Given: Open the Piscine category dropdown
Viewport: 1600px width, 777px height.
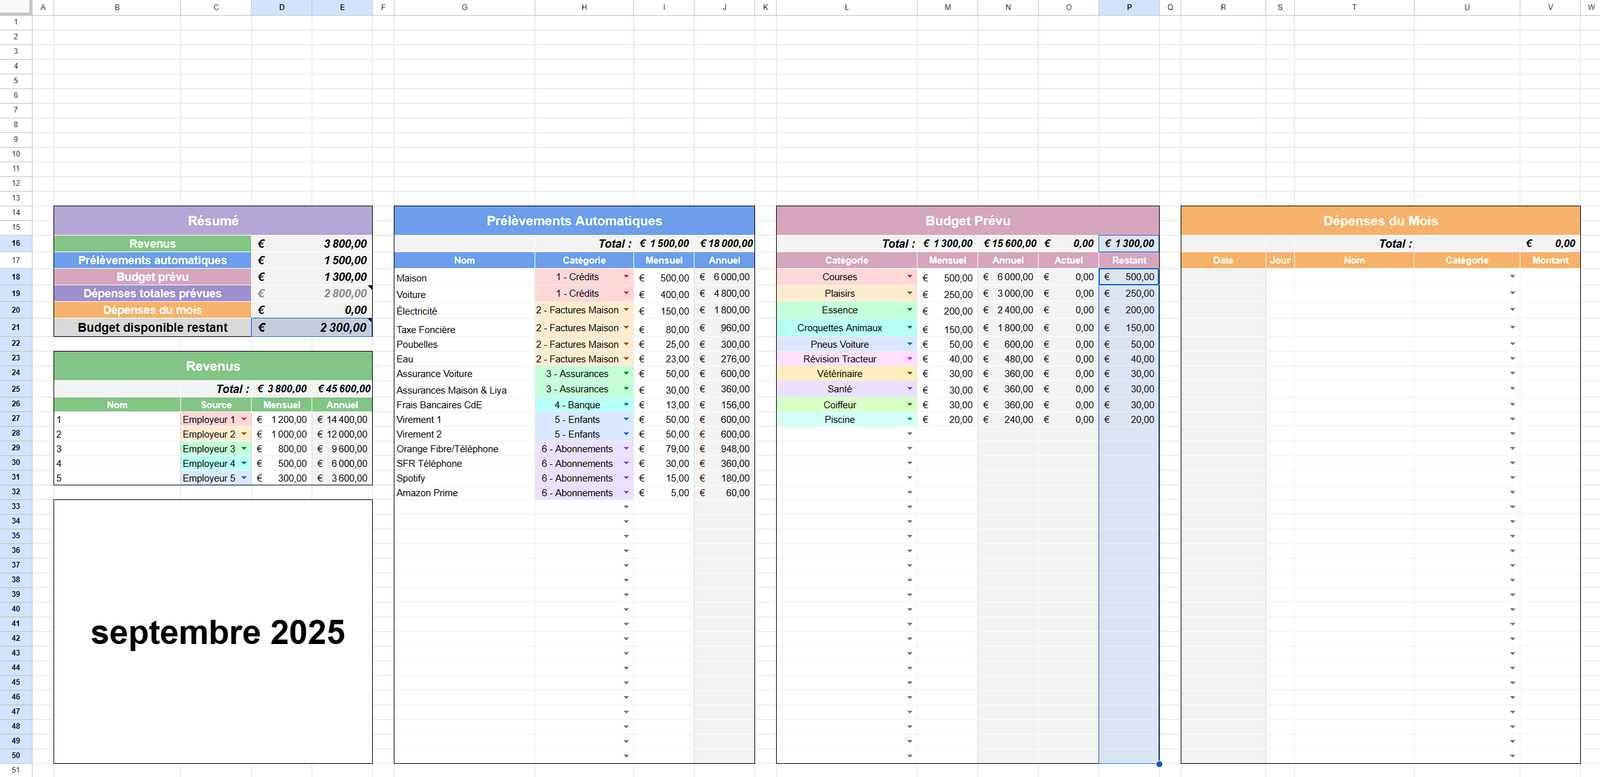Looking at the screenshot, I should click(909, 420).
